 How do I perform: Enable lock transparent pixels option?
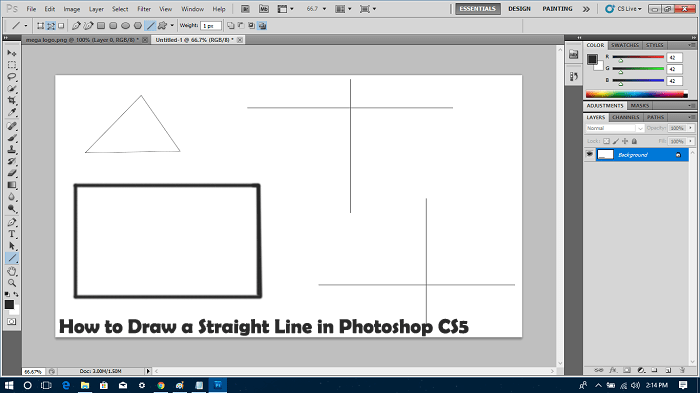606,141
